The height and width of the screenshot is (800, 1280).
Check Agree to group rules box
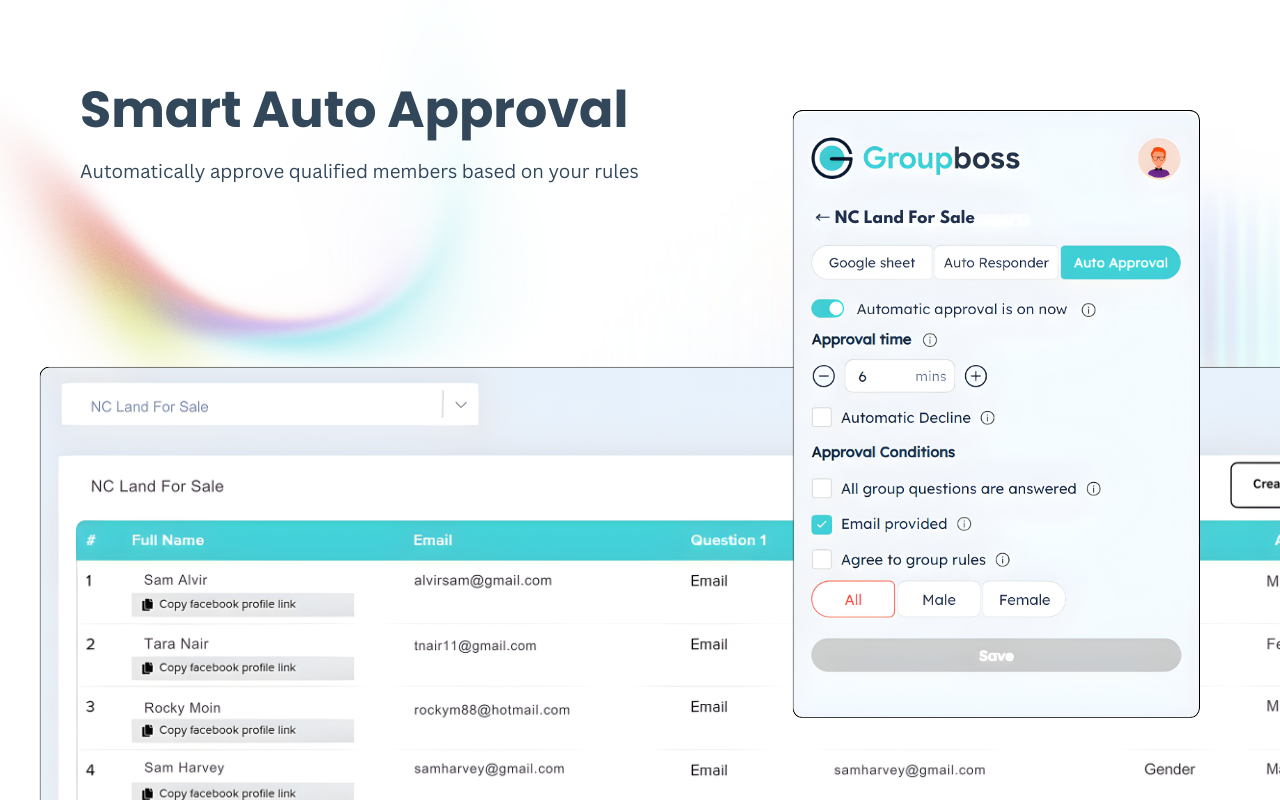[x=822, y=560]
